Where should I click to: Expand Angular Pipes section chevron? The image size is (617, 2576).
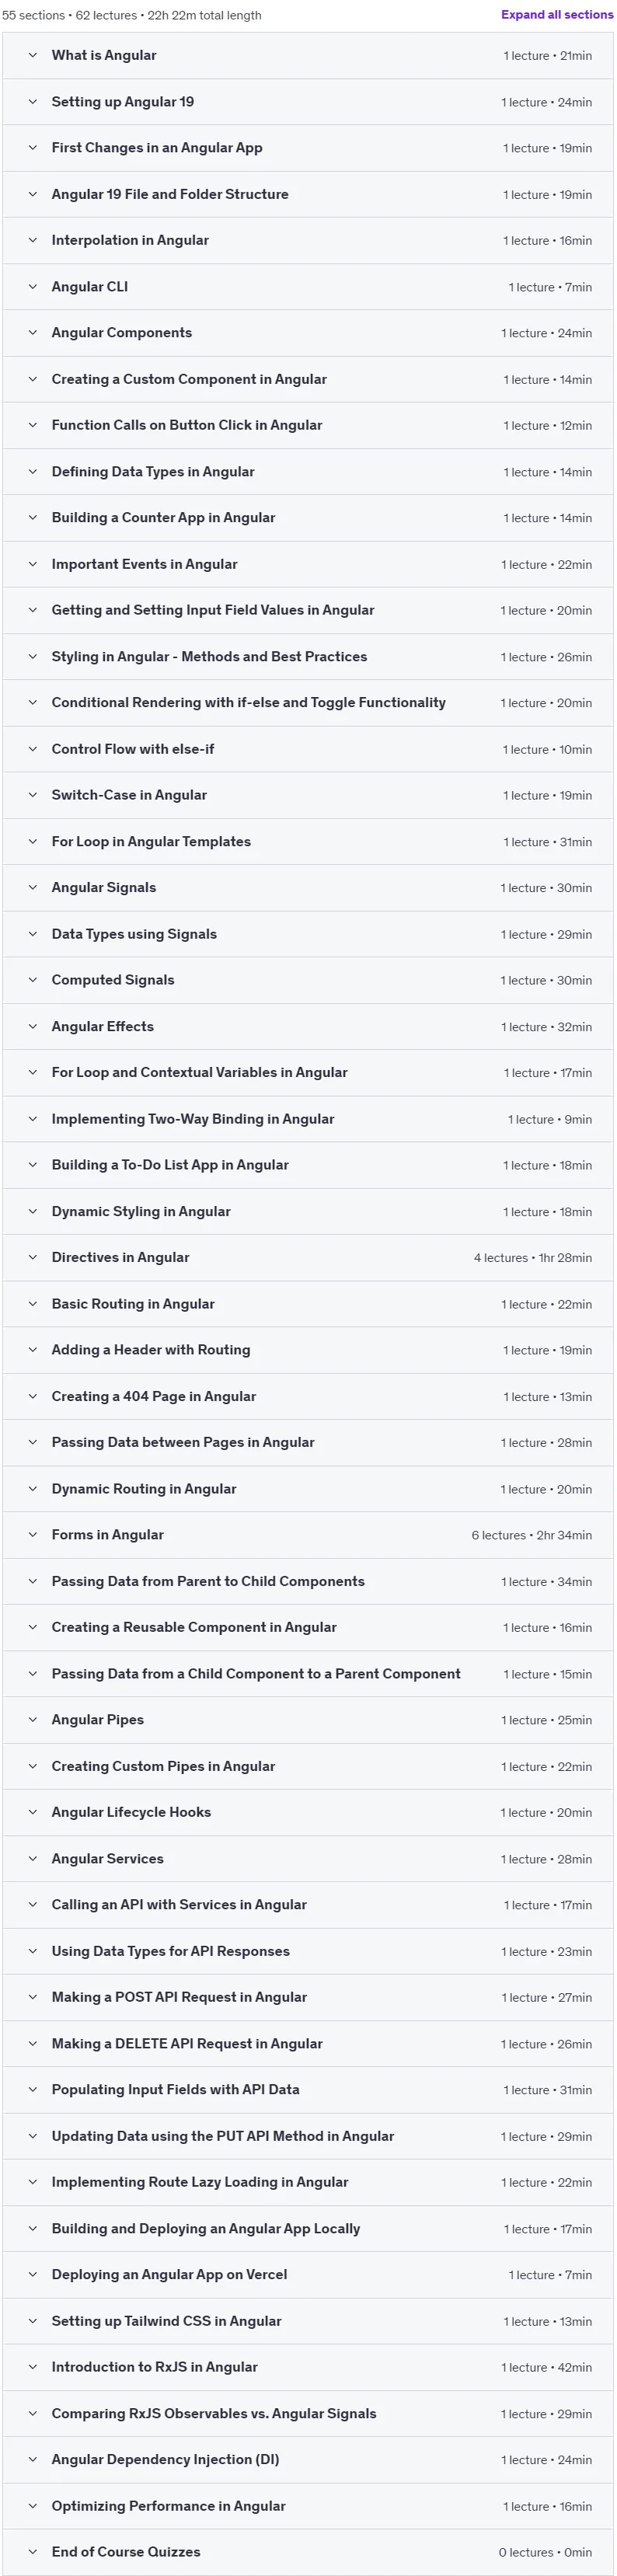tap(32, 1720)
